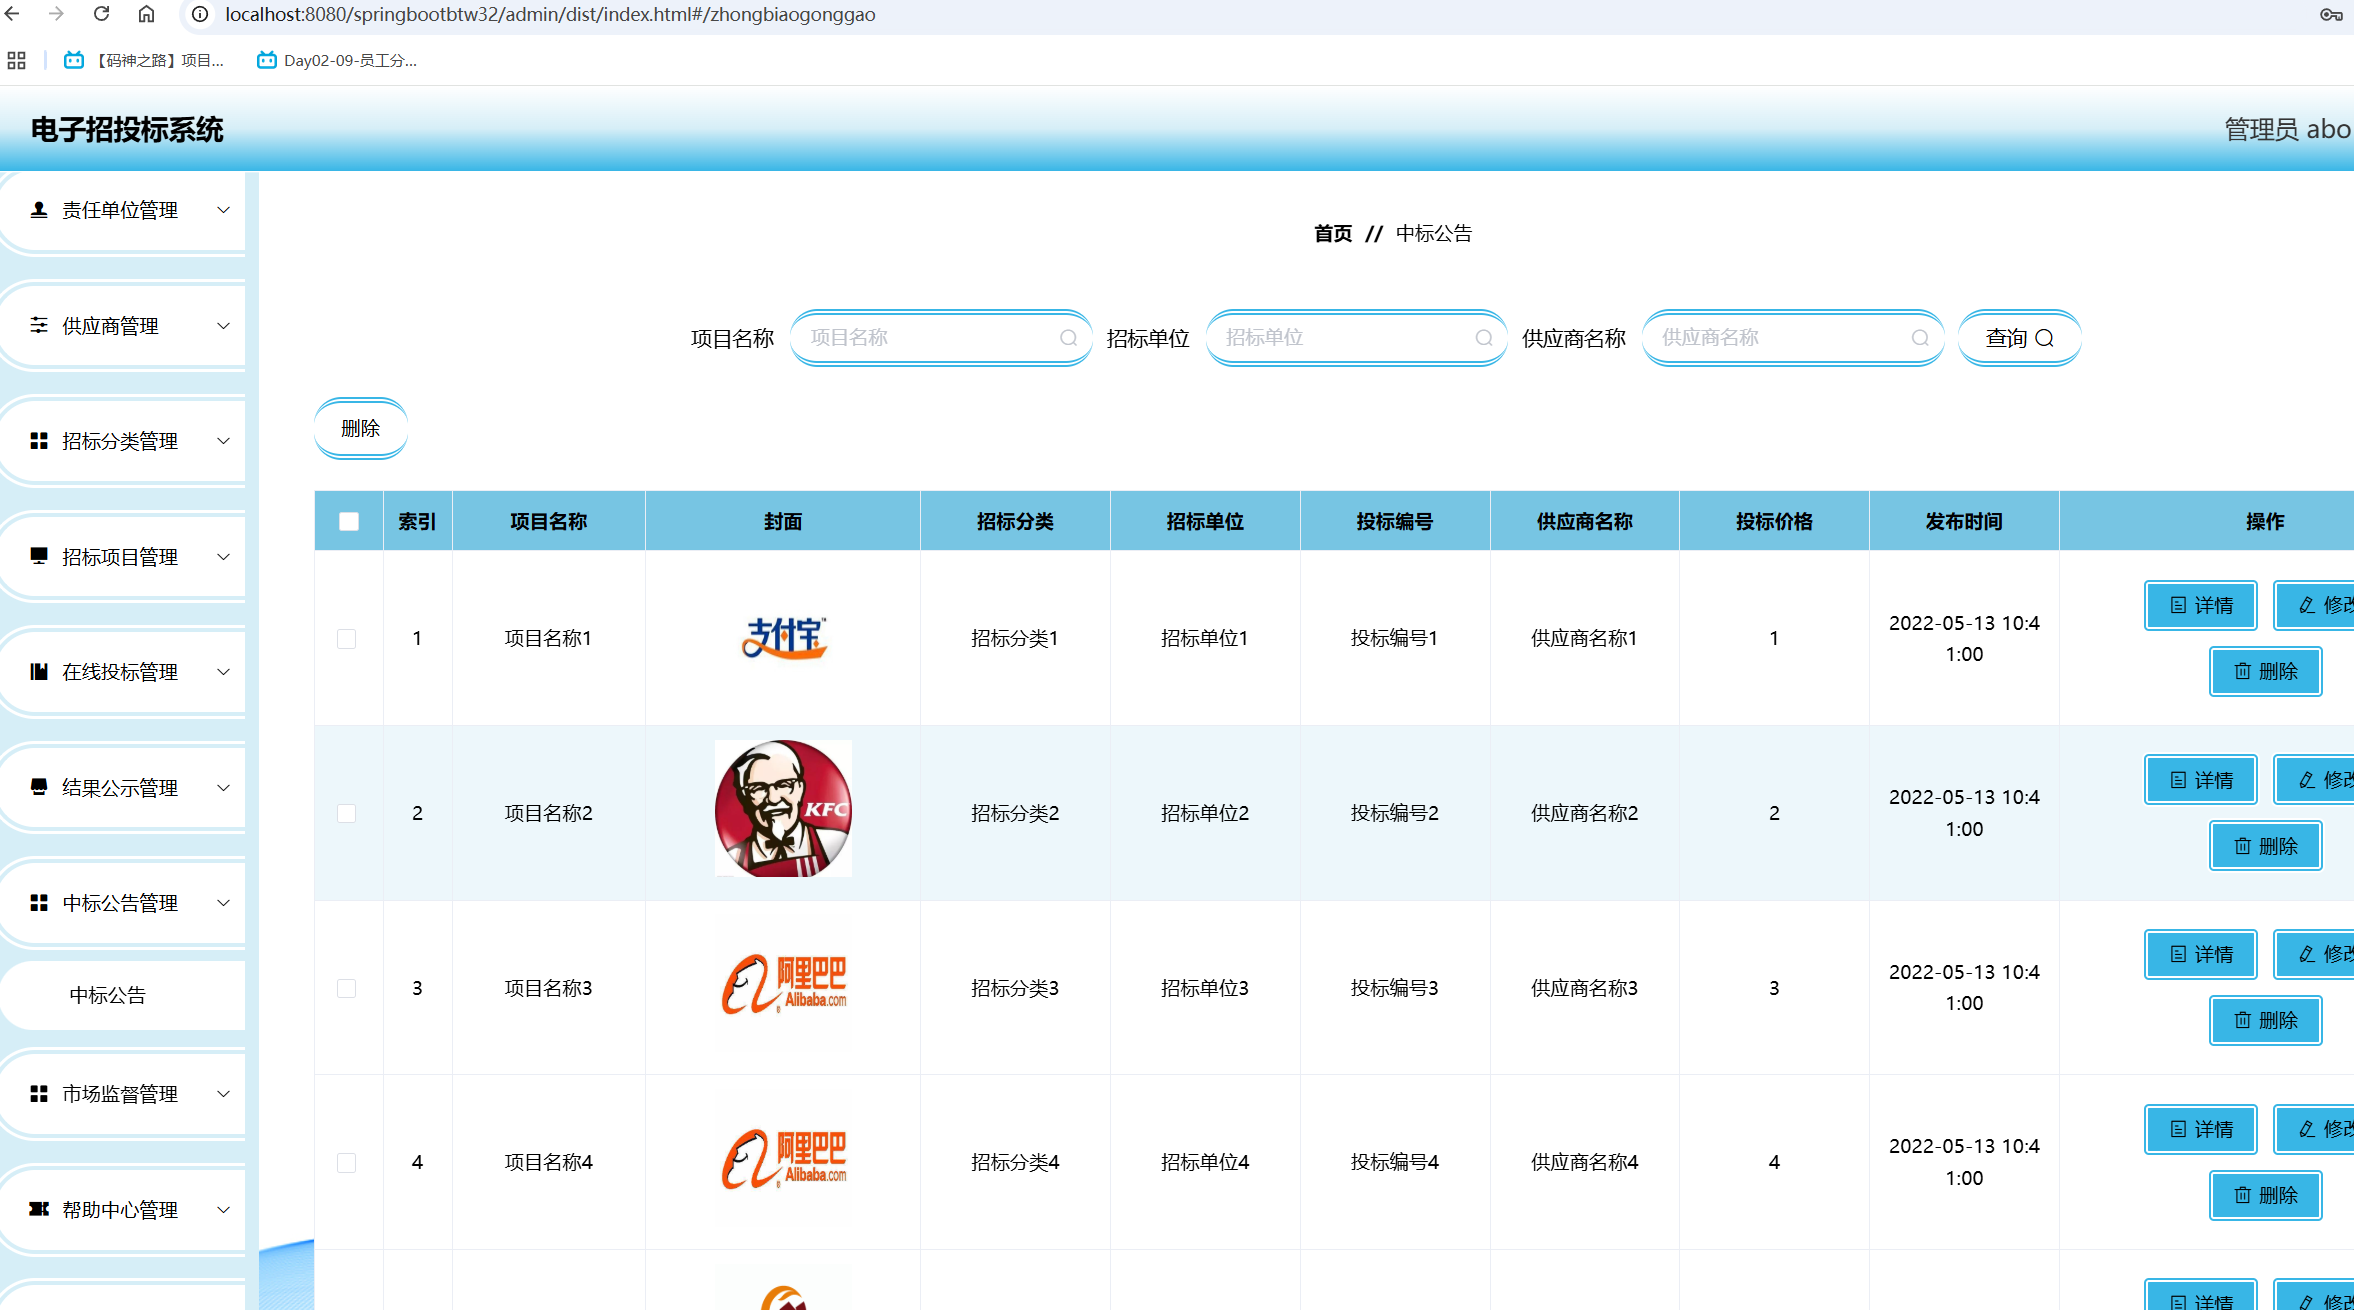Click the 发布时间 column header
2354x1310 pixels.
1964,521
